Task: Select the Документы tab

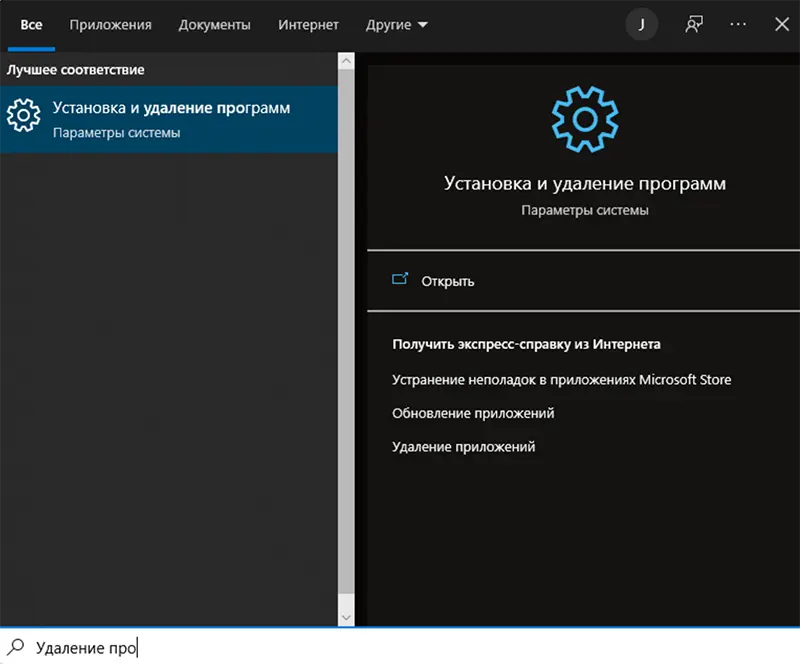Action: click(x=214, y=25)
